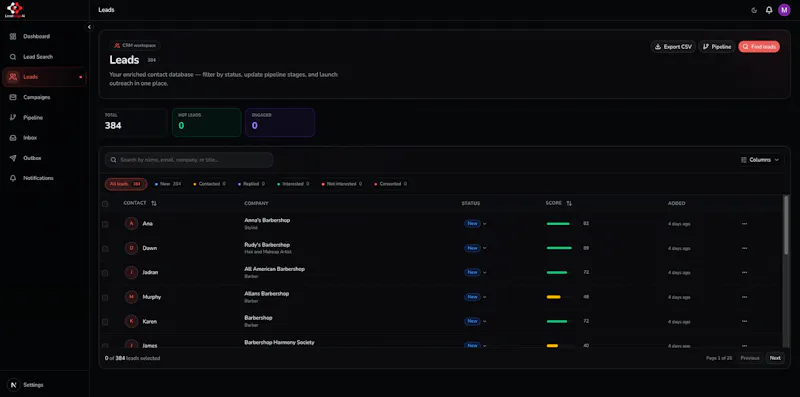Viewport: 800px width, 397px height.
Task: Open status dropdown for Rudy's Barbershop
Action: coord(475,248)
